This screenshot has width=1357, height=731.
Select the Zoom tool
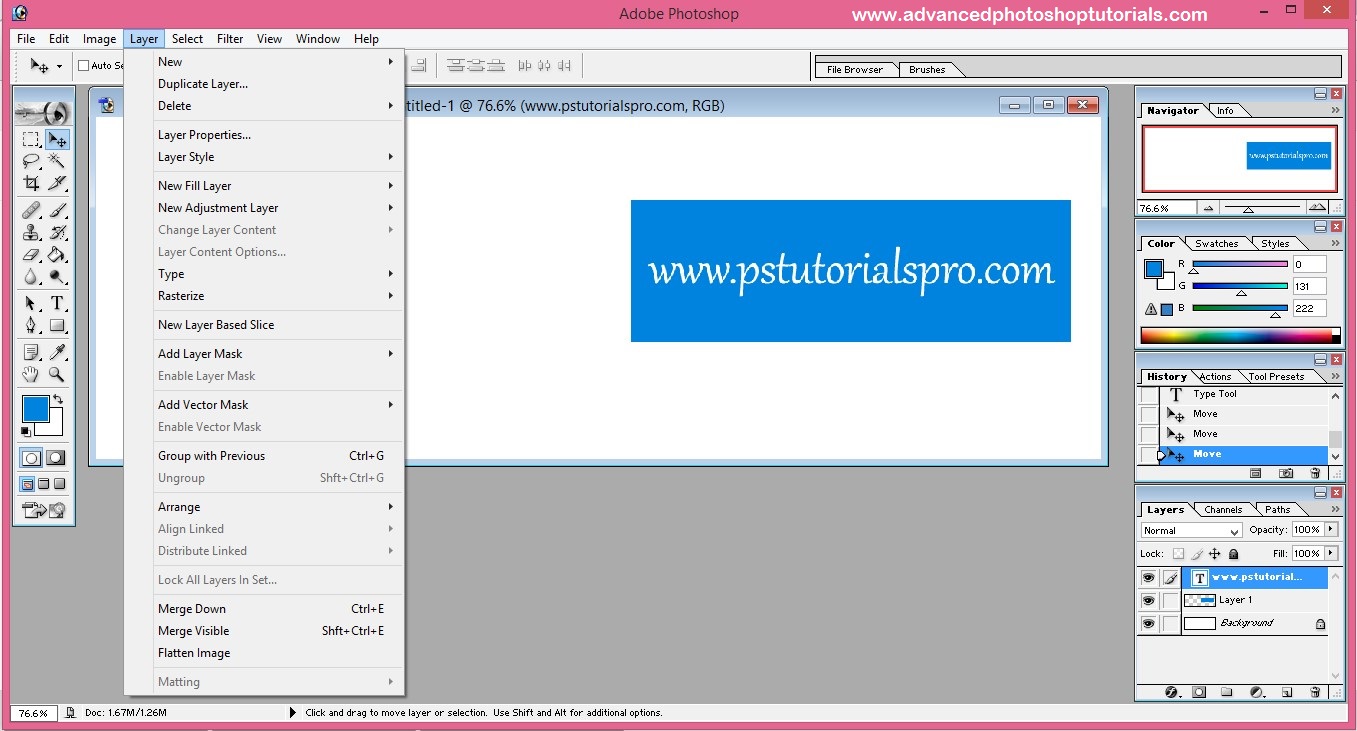(57, 375)
